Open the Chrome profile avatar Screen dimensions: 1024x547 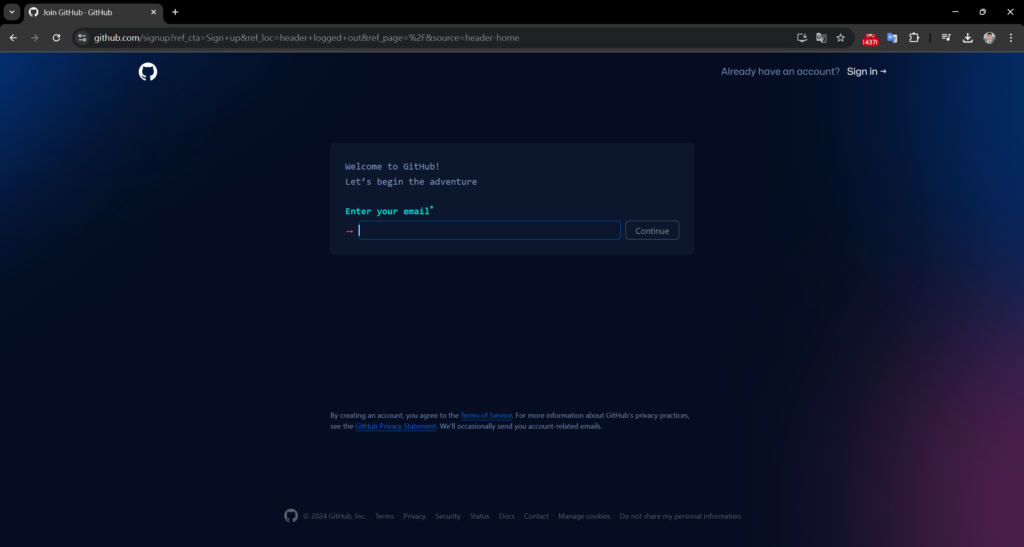click(989, 38)
